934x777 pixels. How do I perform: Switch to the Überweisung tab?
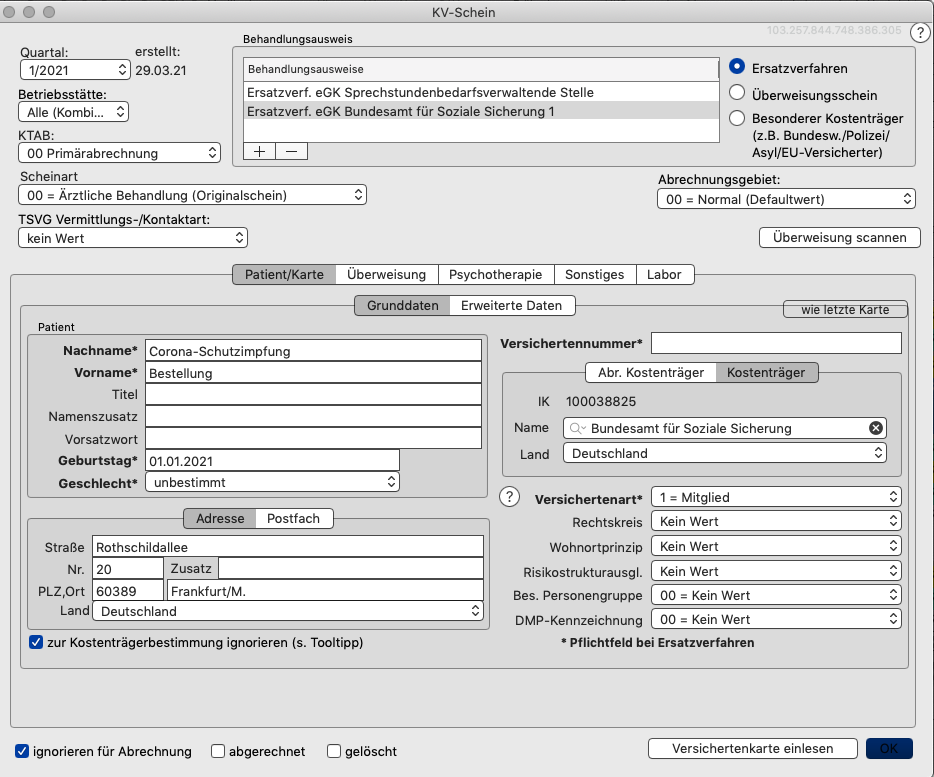(x=387, y=275)
